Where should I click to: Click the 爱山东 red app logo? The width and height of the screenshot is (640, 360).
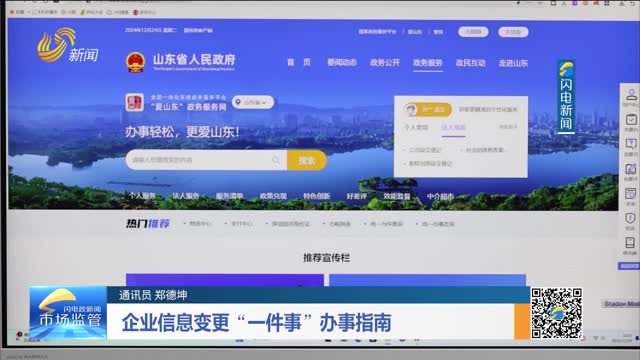(x=134, y=102)
